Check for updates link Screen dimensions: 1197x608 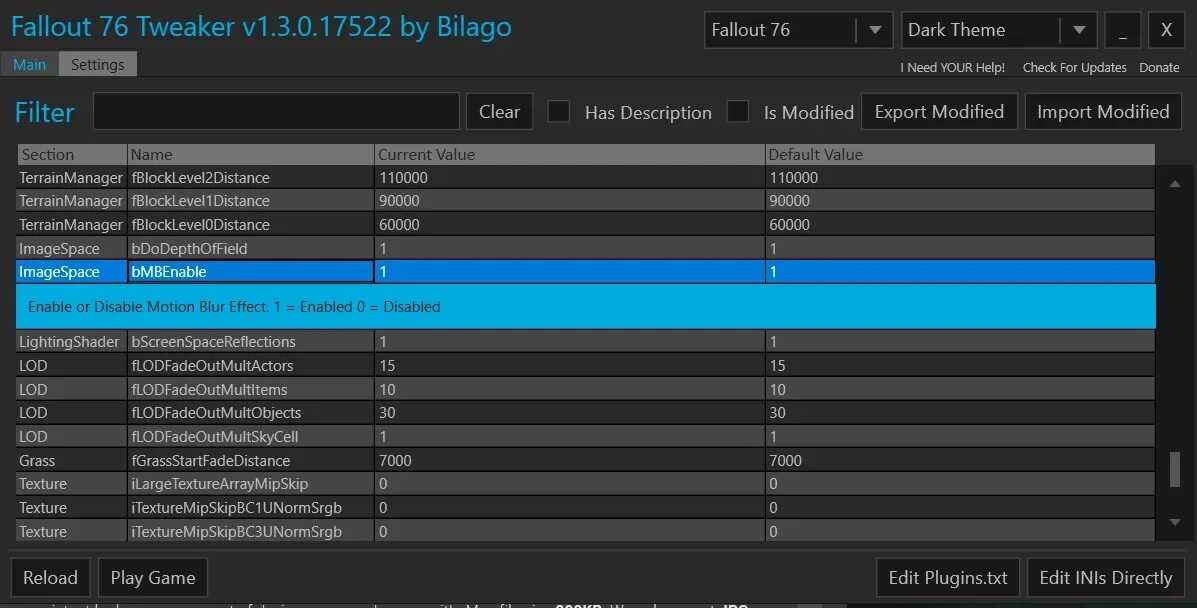[x=1074, y=67]
